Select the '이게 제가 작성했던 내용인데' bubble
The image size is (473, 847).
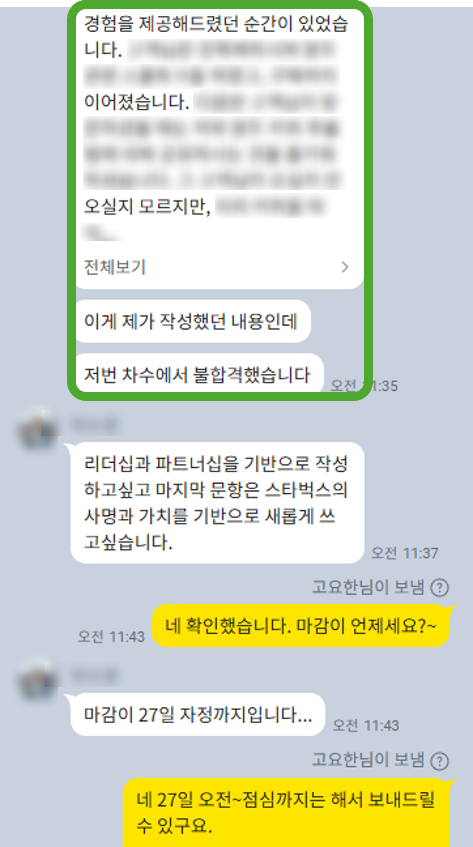193,321
